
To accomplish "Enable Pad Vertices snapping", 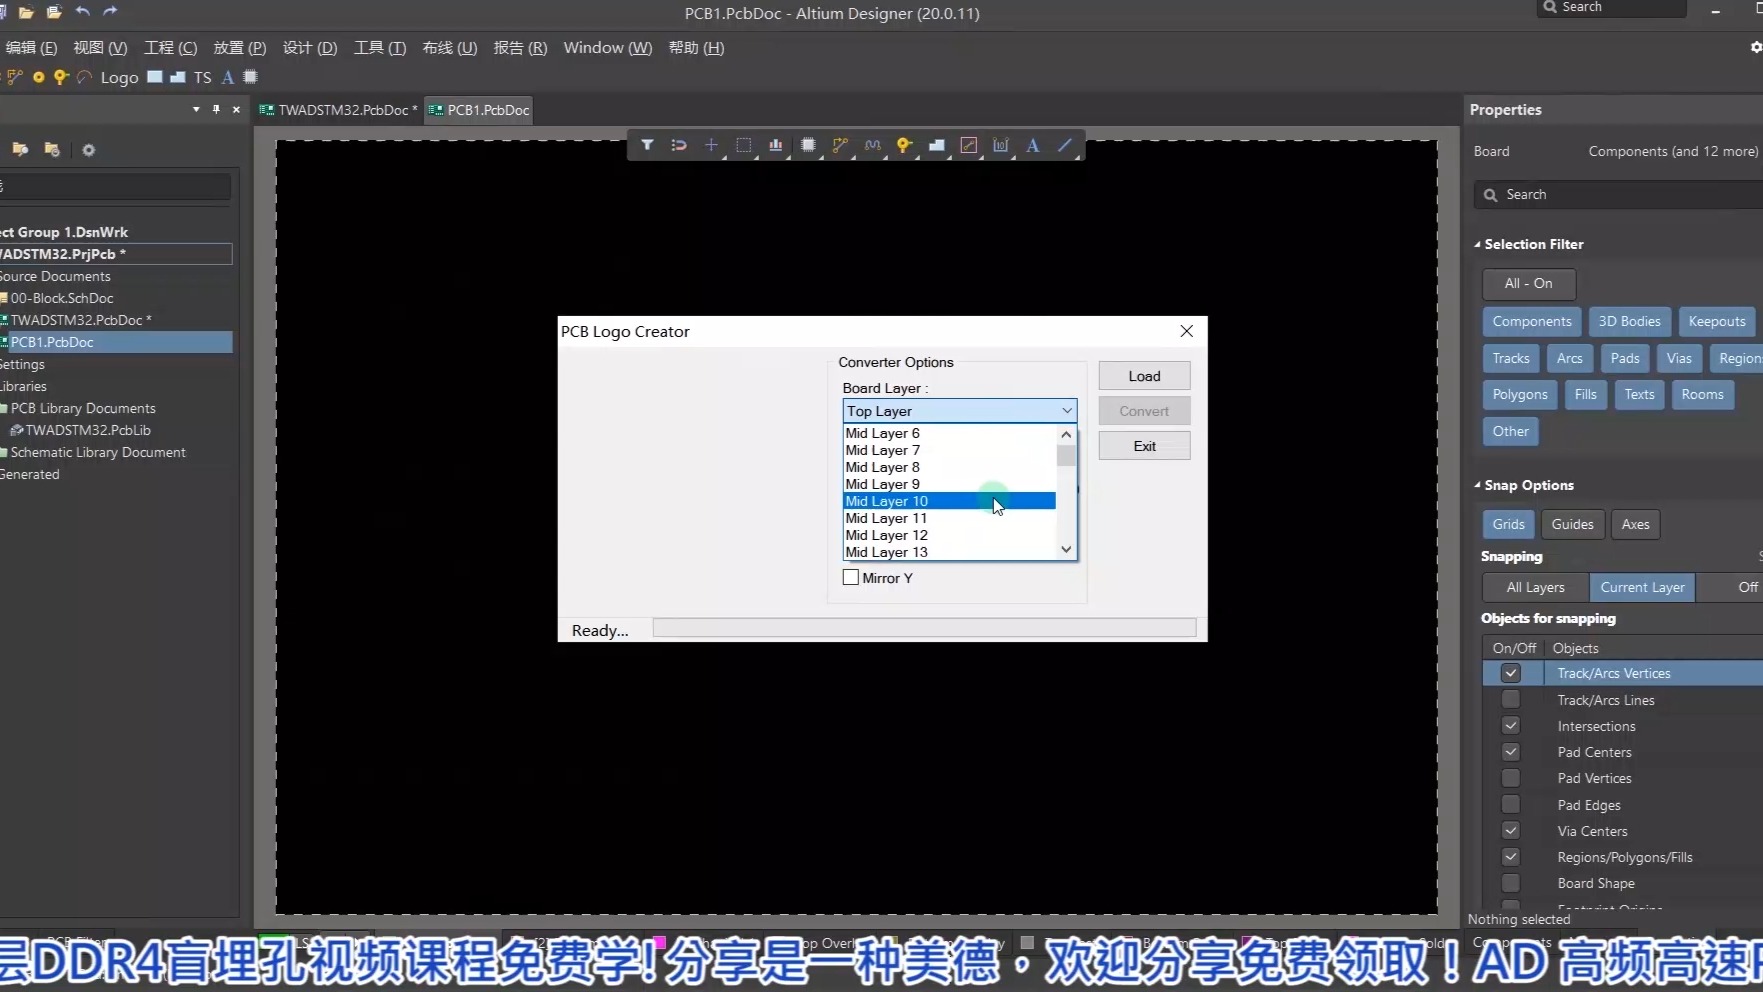I will 1511,778.
